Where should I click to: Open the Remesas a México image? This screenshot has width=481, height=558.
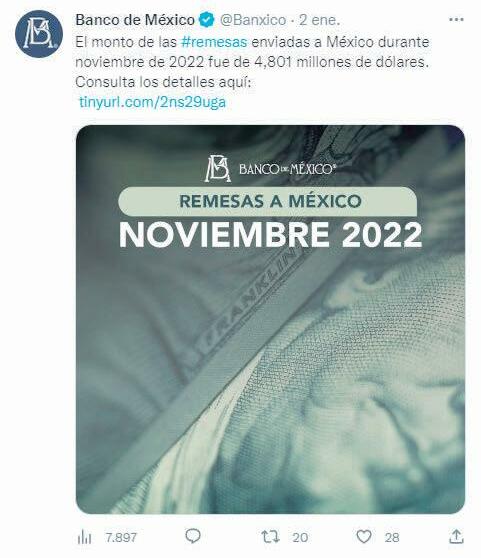(270, 320)
